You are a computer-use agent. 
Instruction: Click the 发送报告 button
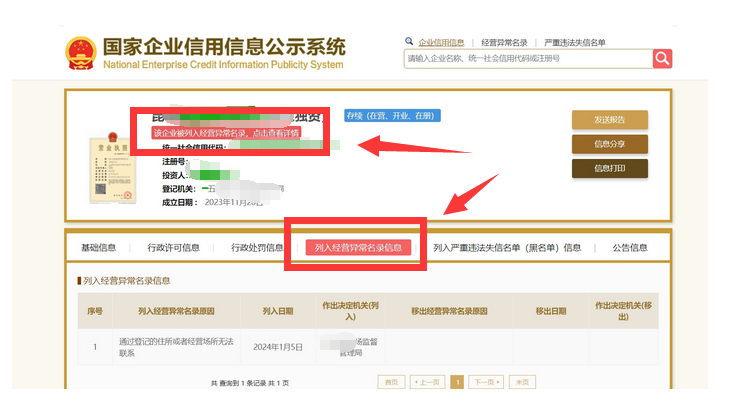610,120
